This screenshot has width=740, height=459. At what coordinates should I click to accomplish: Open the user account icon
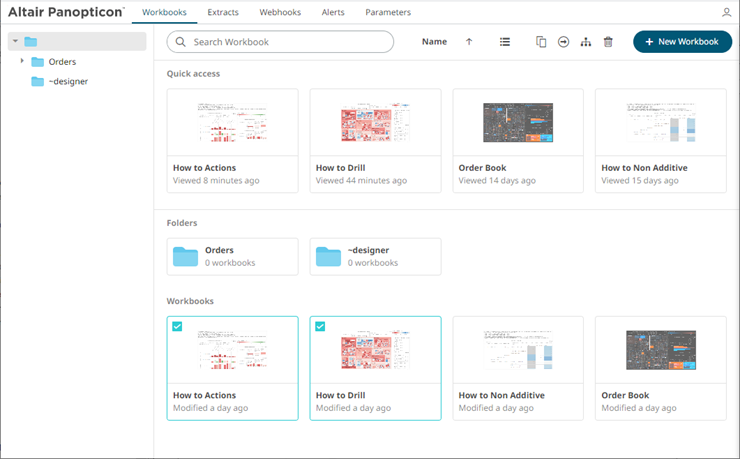pyautogui.click(x=726, y=13)
